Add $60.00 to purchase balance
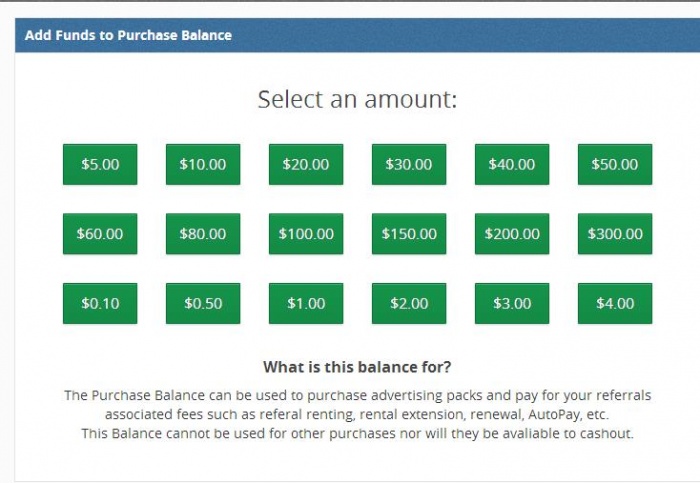The image size is (700, 483). pos(100,234)
